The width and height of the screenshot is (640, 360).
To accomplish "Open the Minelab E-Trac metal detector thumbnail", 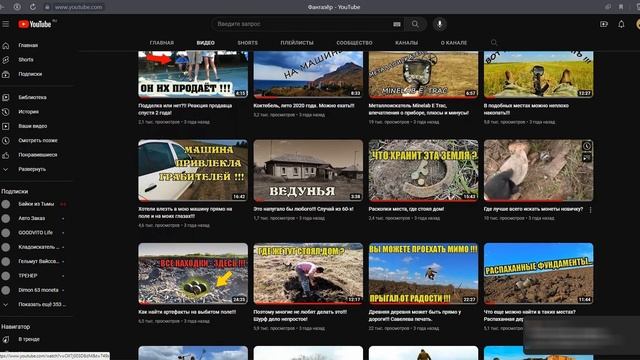I will (423, 75).
